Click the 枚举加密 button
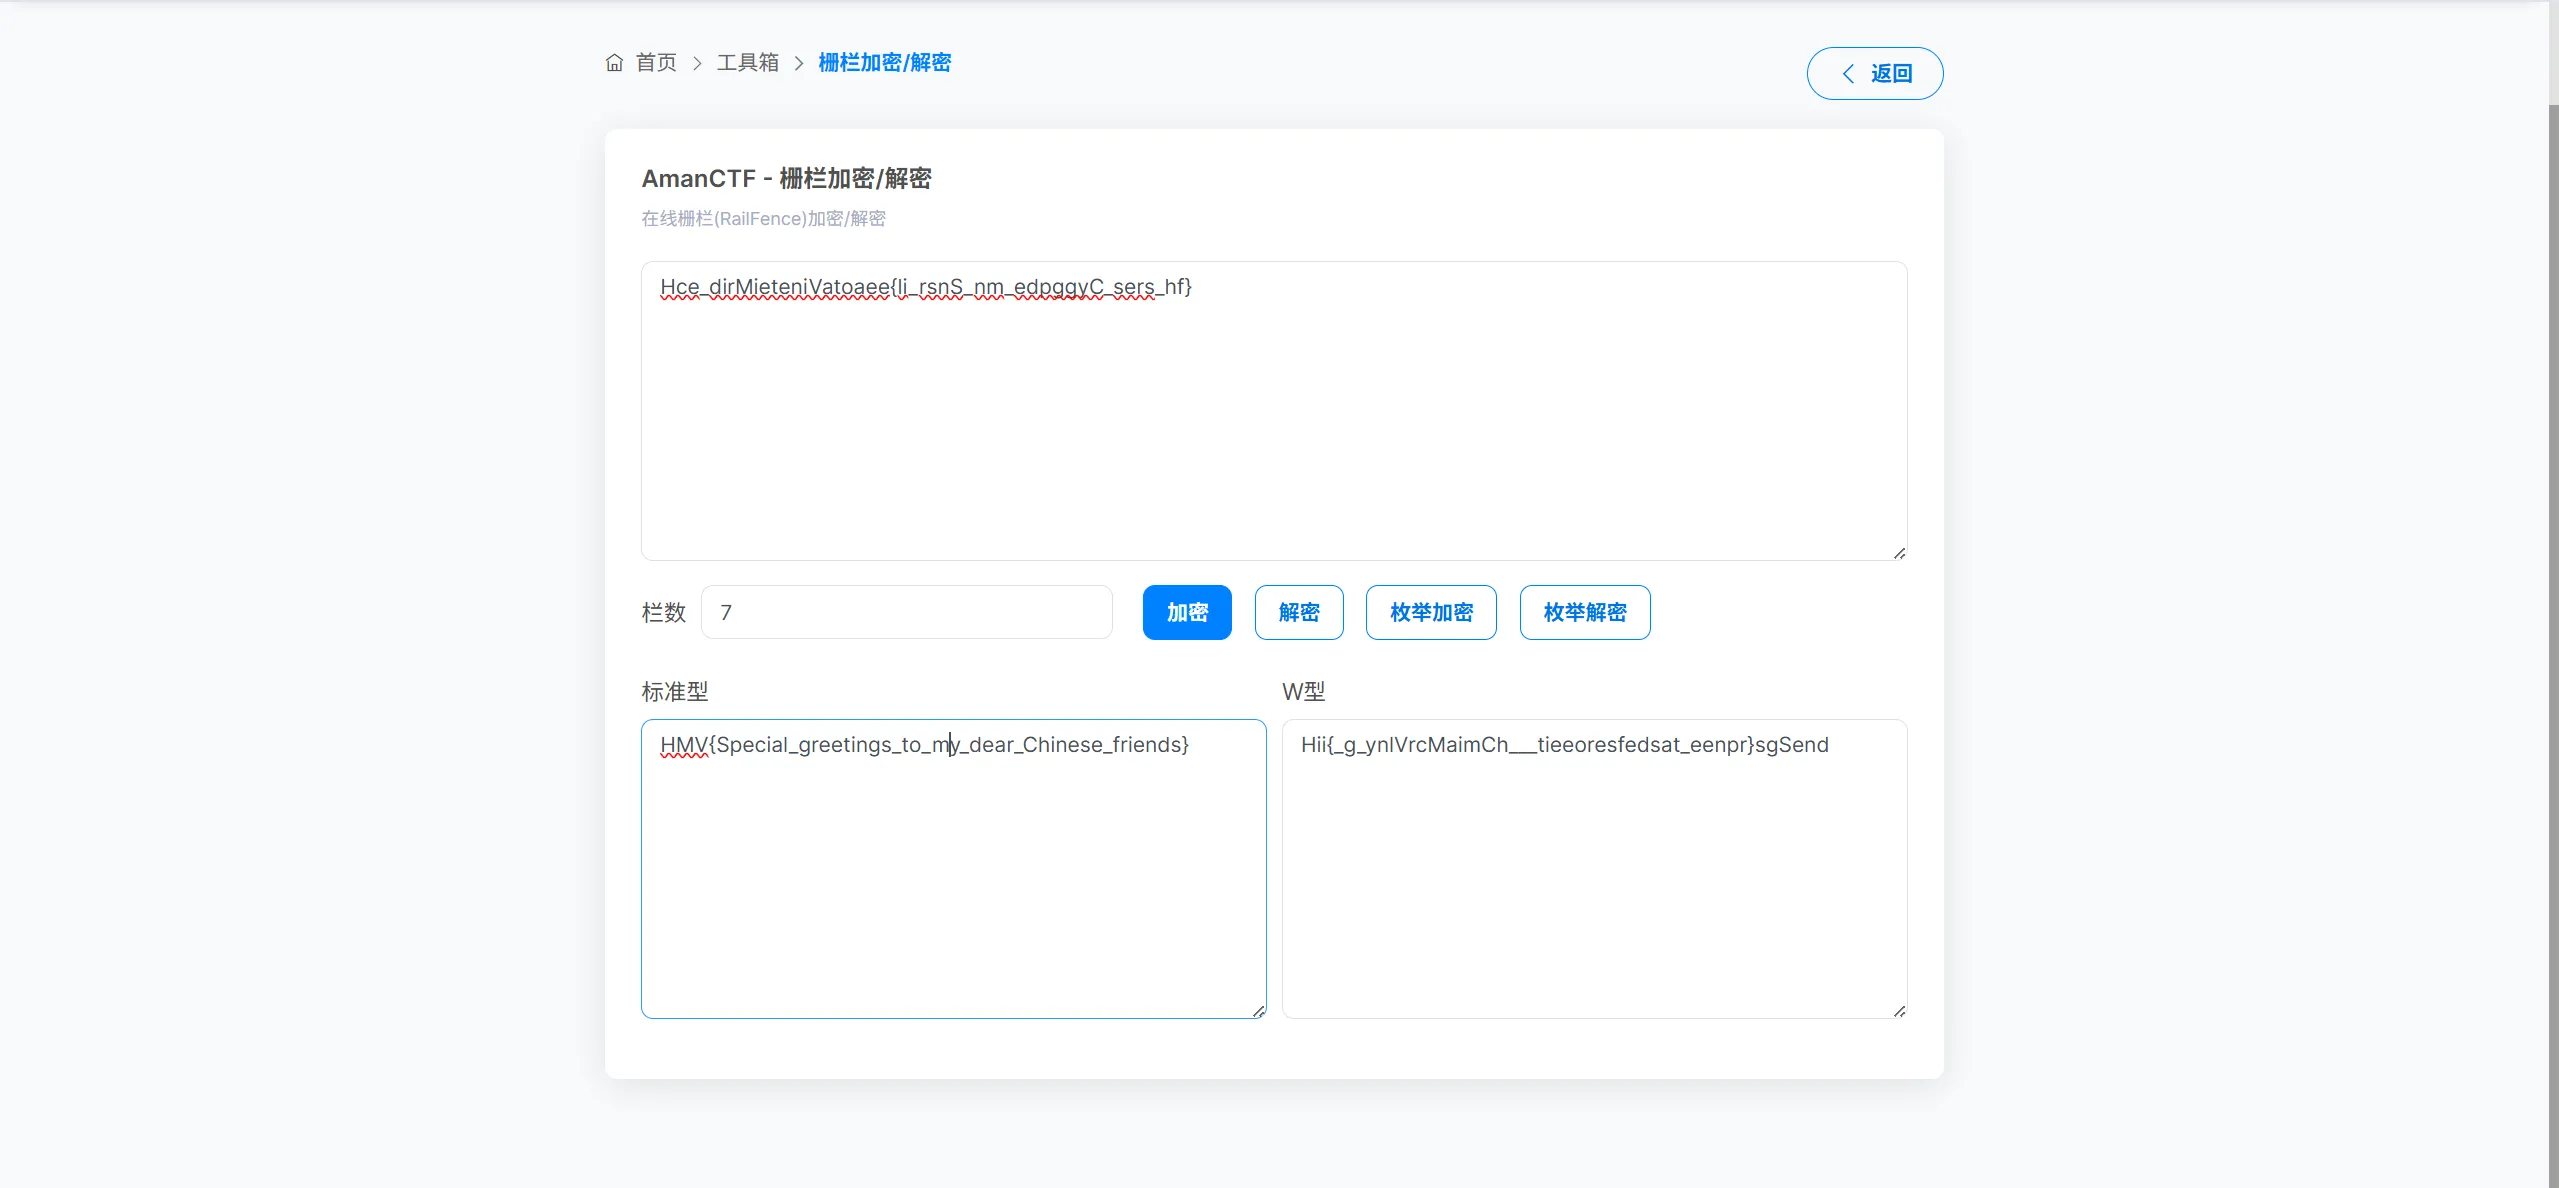Image resolution: width=2559 pixels, height=1188 pixels. [1430, 612]
